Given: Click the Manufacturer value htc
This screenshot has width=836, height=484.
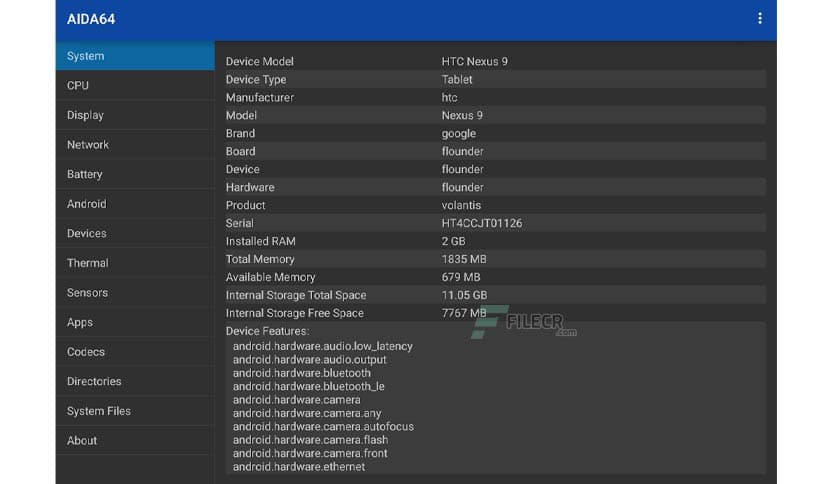Looking at the screenshot, I should [x=449, y=98].
